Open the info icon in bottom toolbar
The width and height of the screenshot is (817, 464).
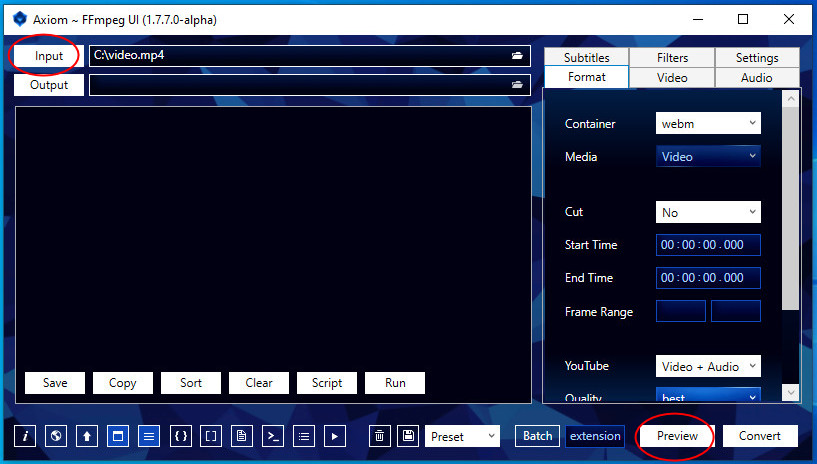pyautogui.click(x=25, y=436)
